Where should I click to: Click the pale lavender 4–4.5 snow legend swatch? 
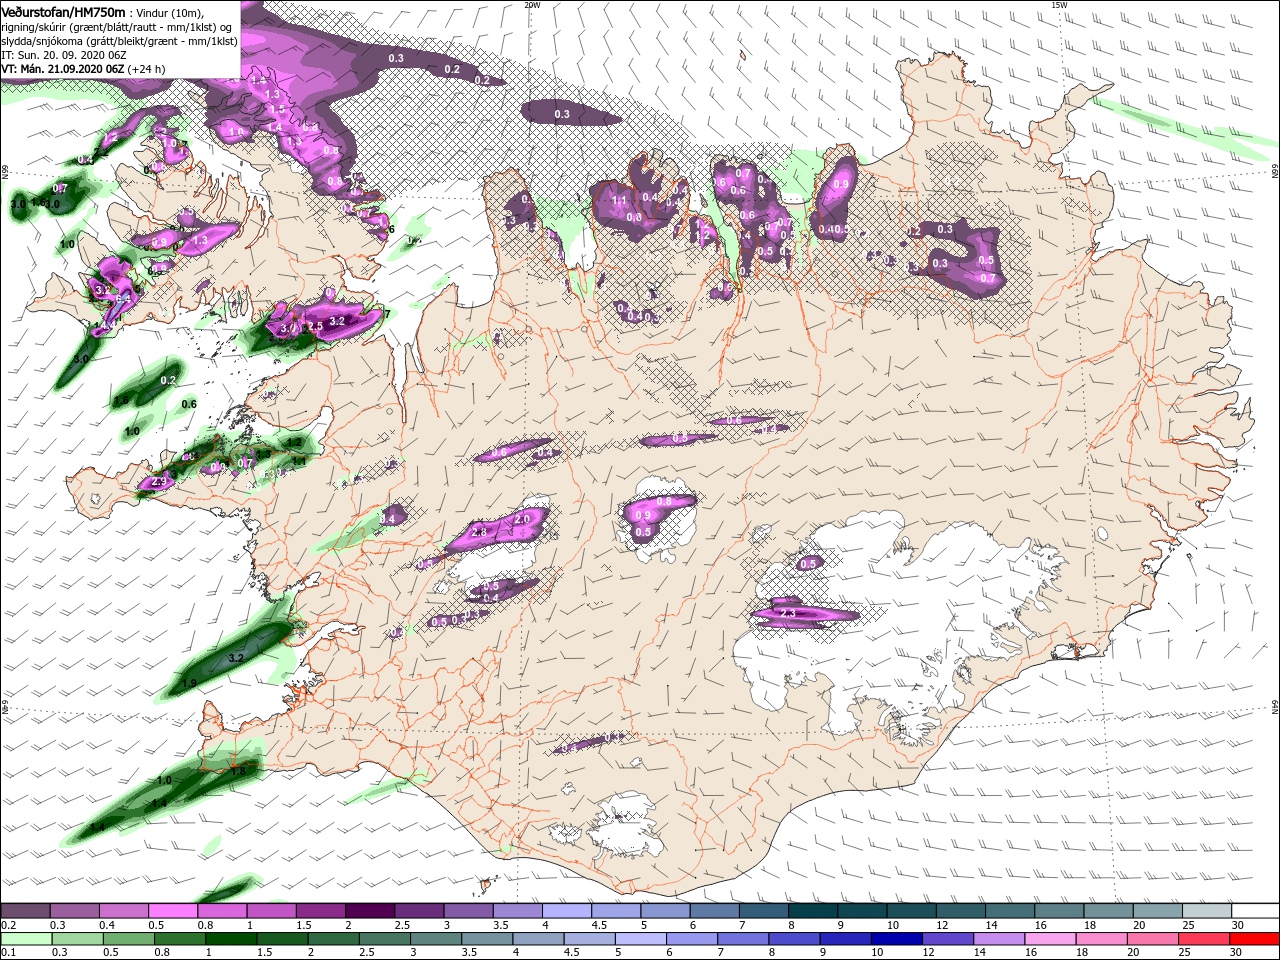click(x=566, y=911)
